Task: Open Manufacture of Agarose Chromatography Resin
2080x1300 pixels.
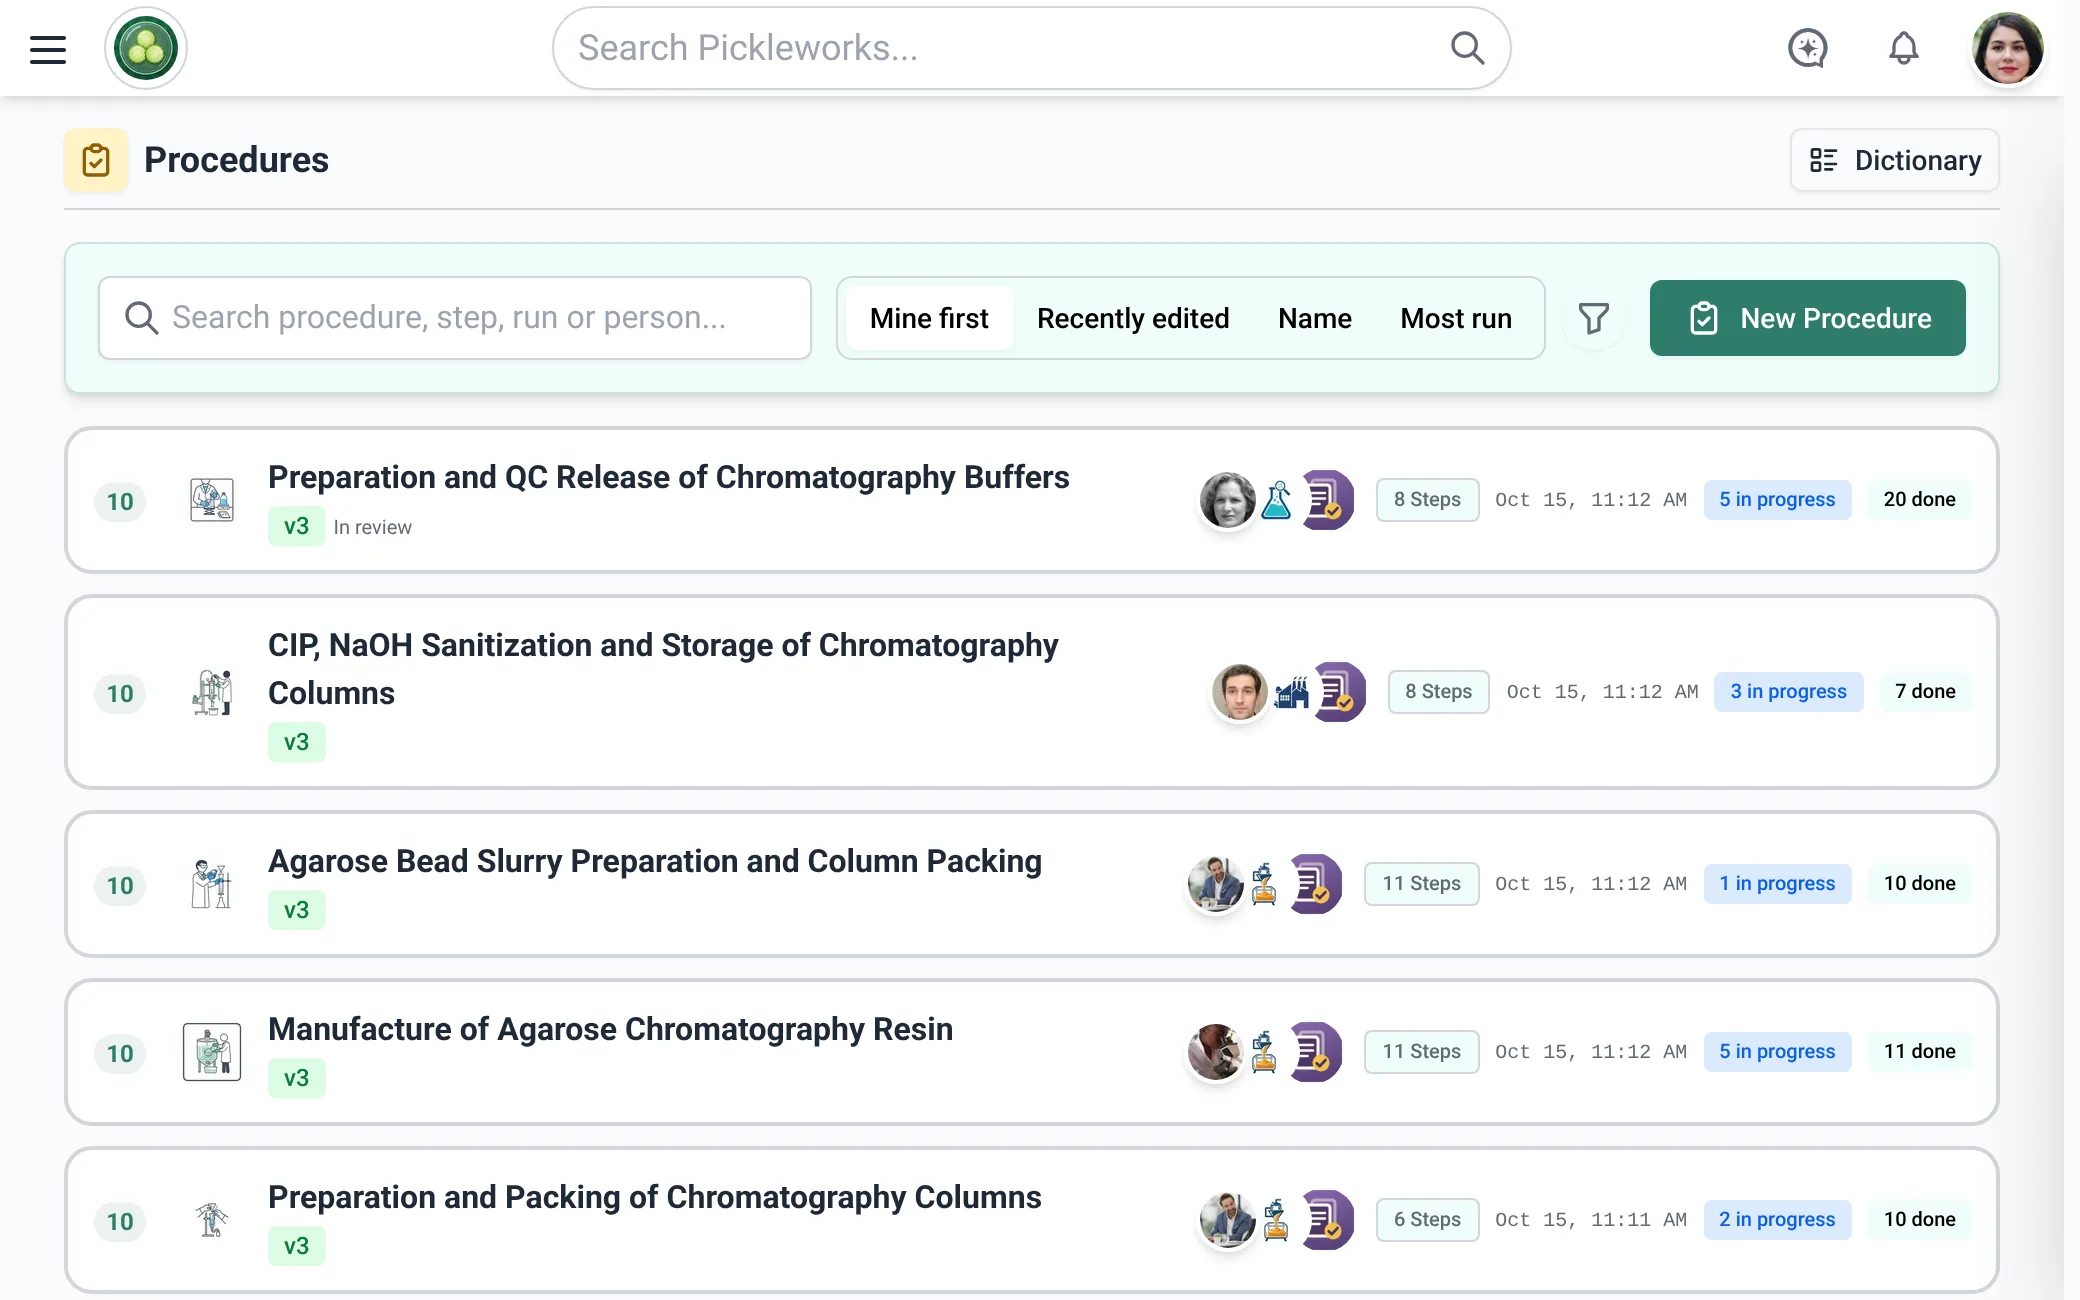Action: (610, 1029)
